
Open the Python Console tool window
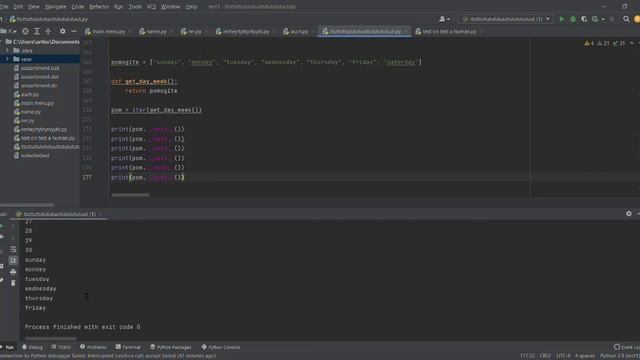click(x=221, y=347)
